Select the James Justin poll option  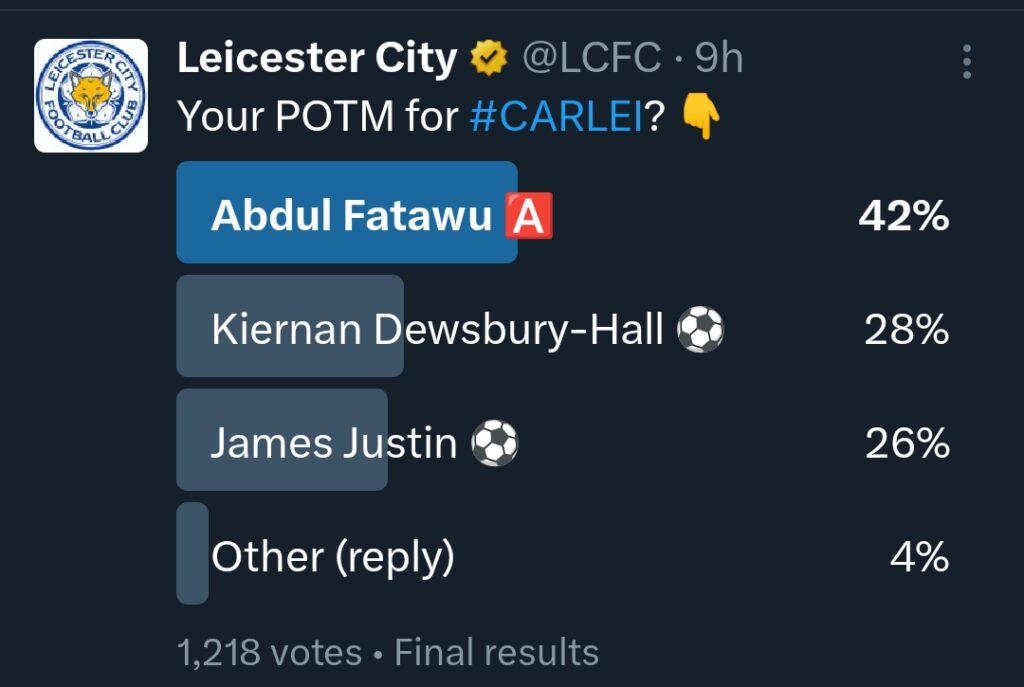pos(333,441)
